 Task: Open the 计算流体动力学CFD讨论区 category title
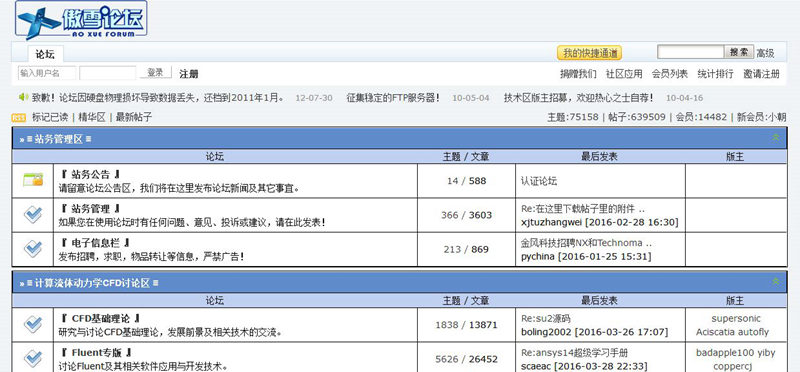[92, 283]
